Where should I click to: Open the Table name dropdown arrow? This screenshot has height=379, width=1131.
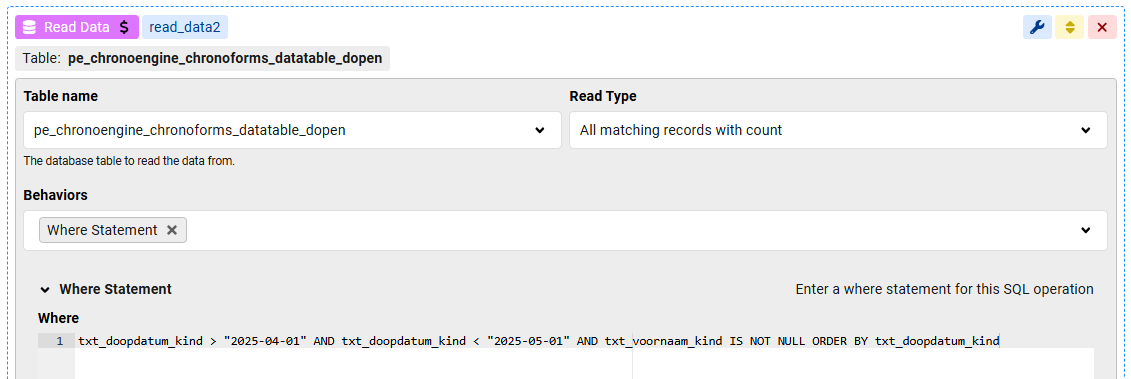point(540,130)
